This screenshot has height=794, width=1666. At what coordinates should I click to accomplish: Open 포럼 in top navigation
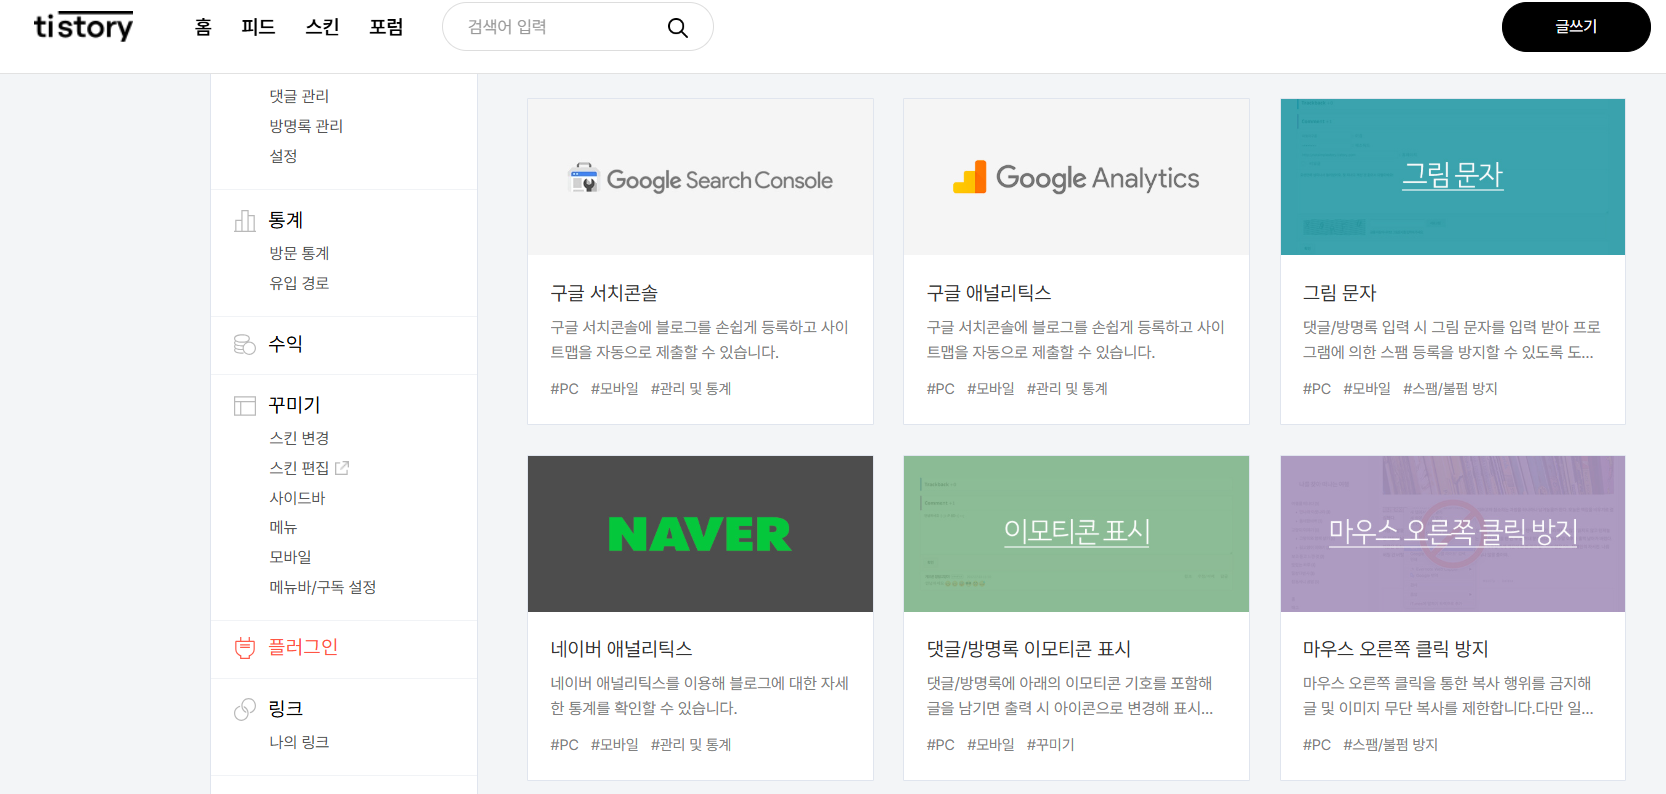coord(386,27)
